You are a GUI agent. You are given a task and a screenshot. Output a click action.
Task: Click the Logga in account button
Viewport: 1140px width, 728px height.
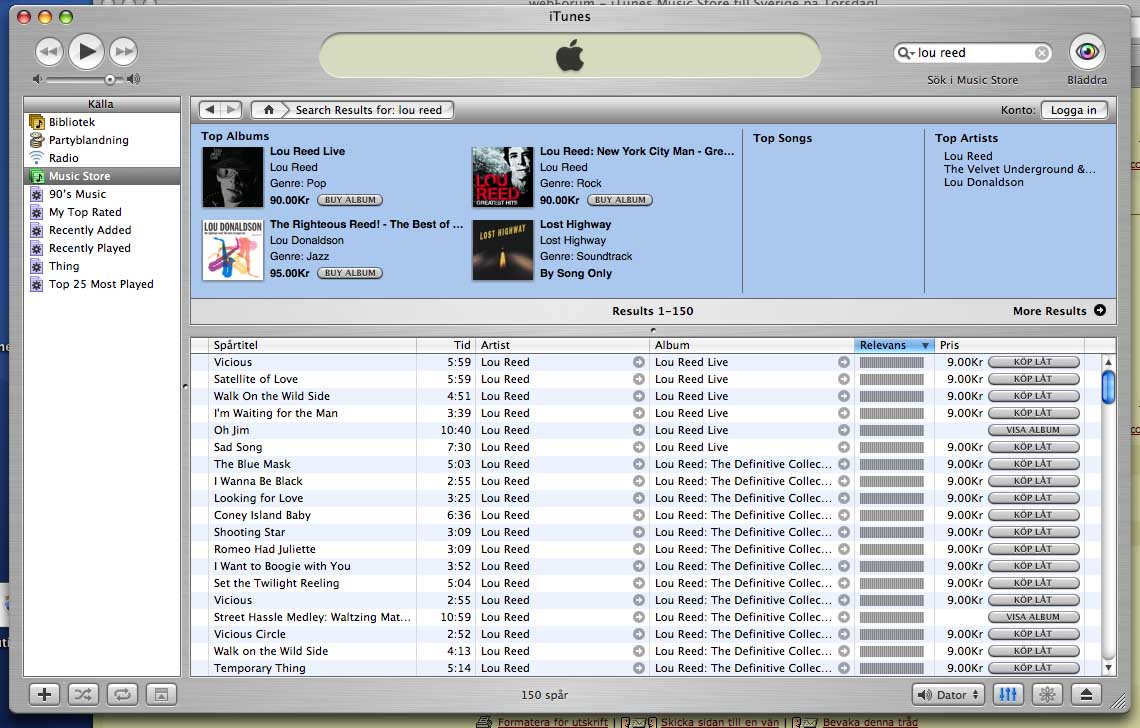click(1074, 110)
